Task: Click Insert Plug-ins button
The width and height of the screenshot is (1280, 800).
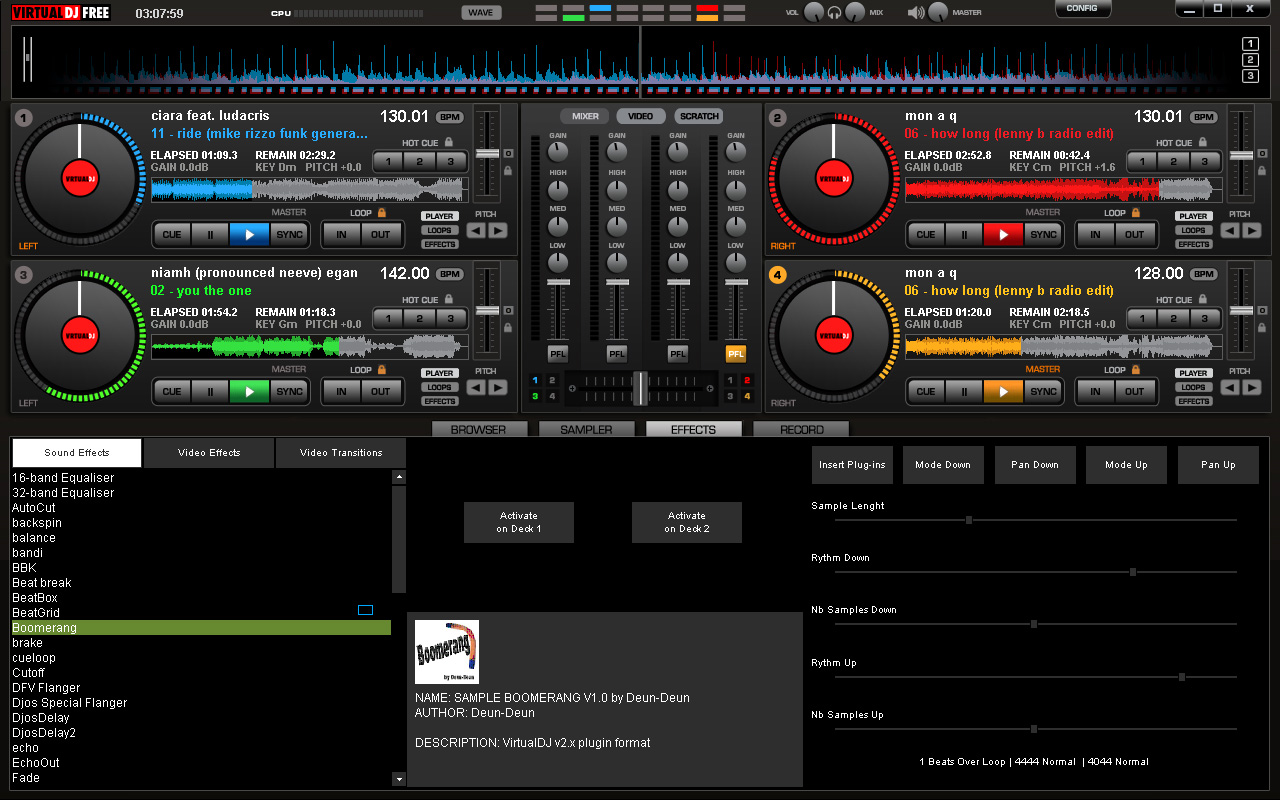Action: [x=852, y=465]
